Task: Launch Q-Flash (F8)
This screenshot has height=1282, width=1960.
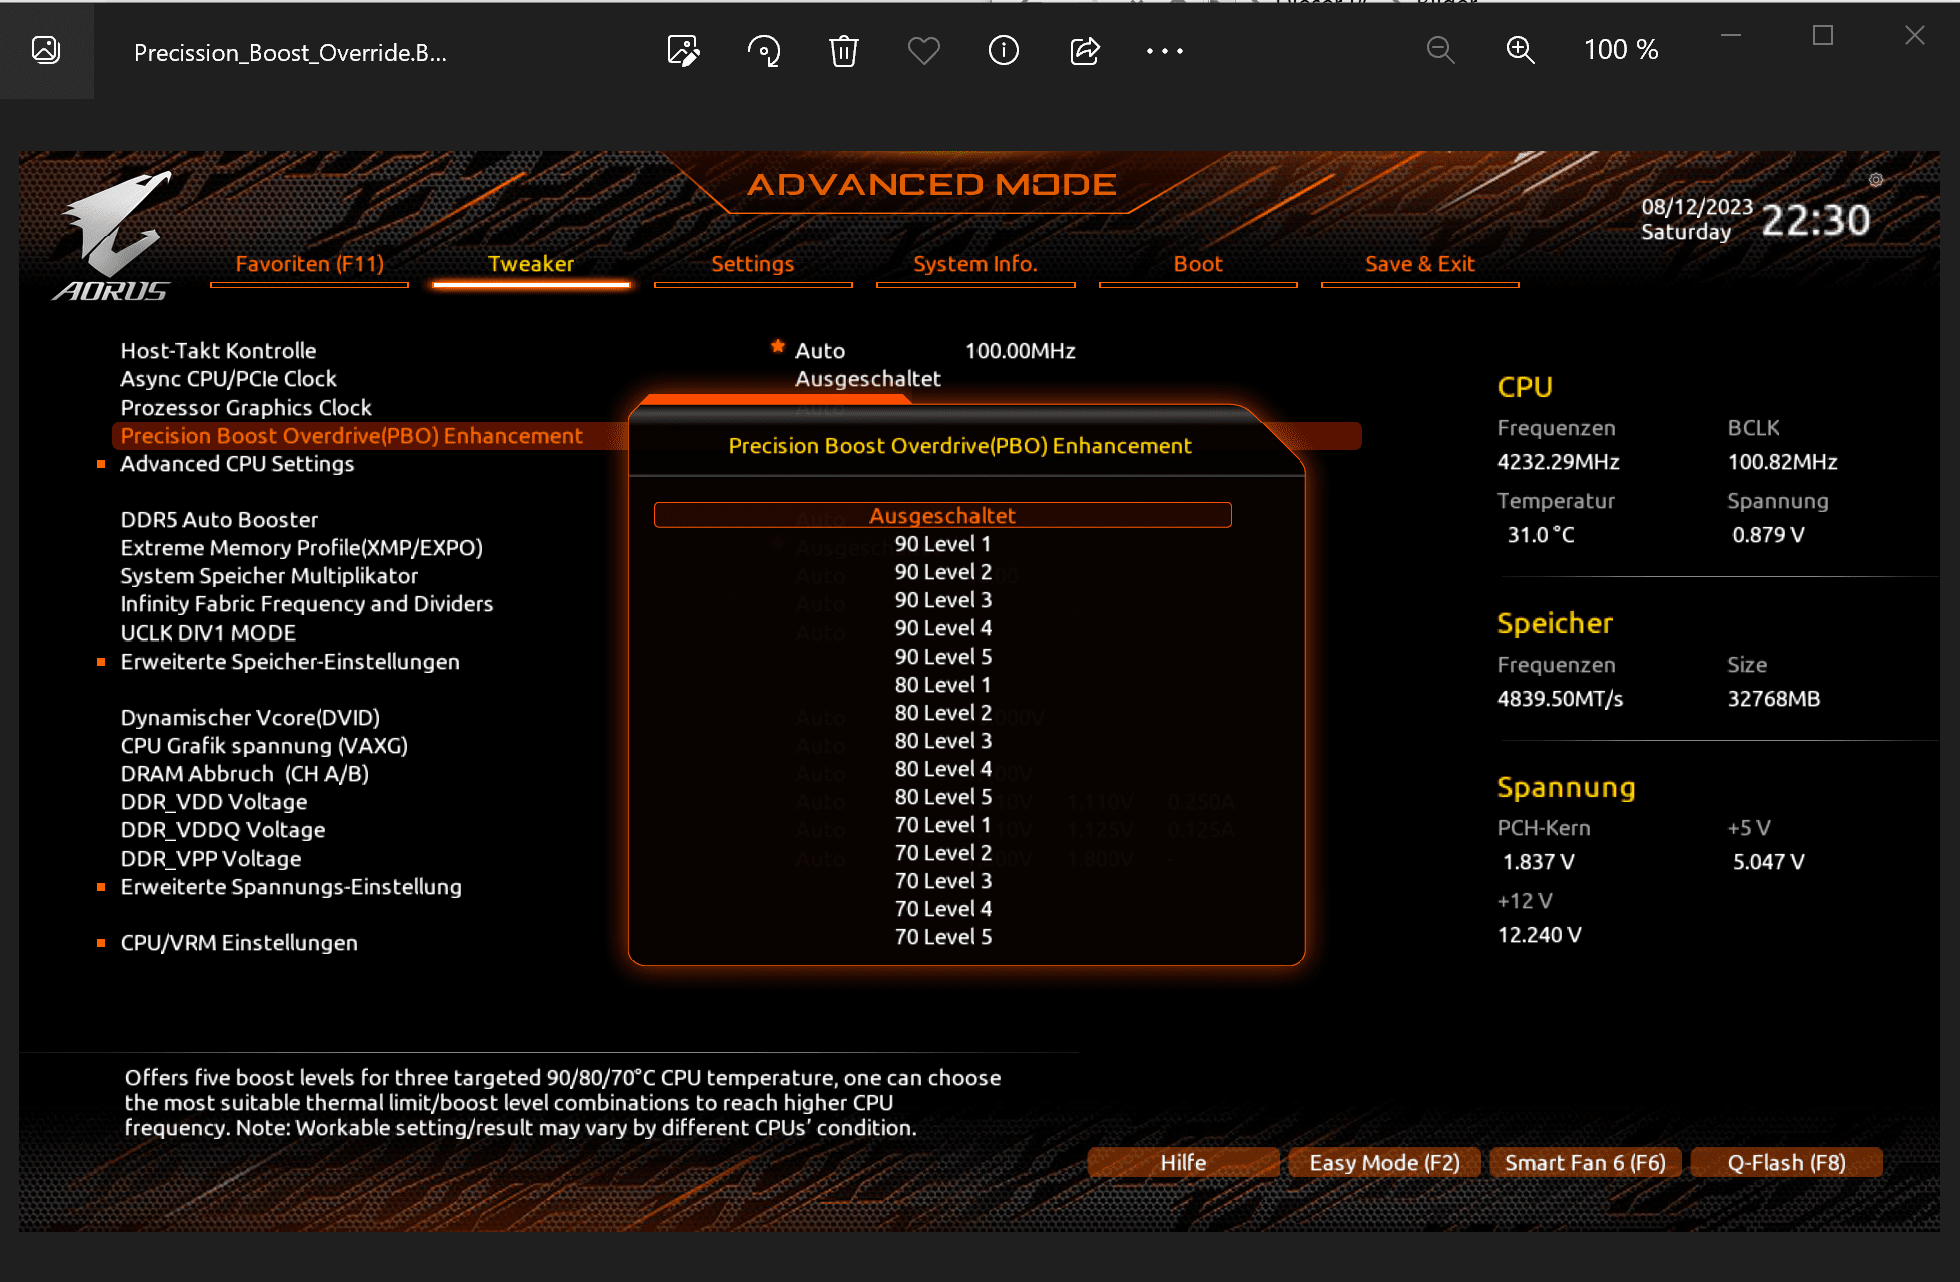Action: [x=1787, y=1163]
